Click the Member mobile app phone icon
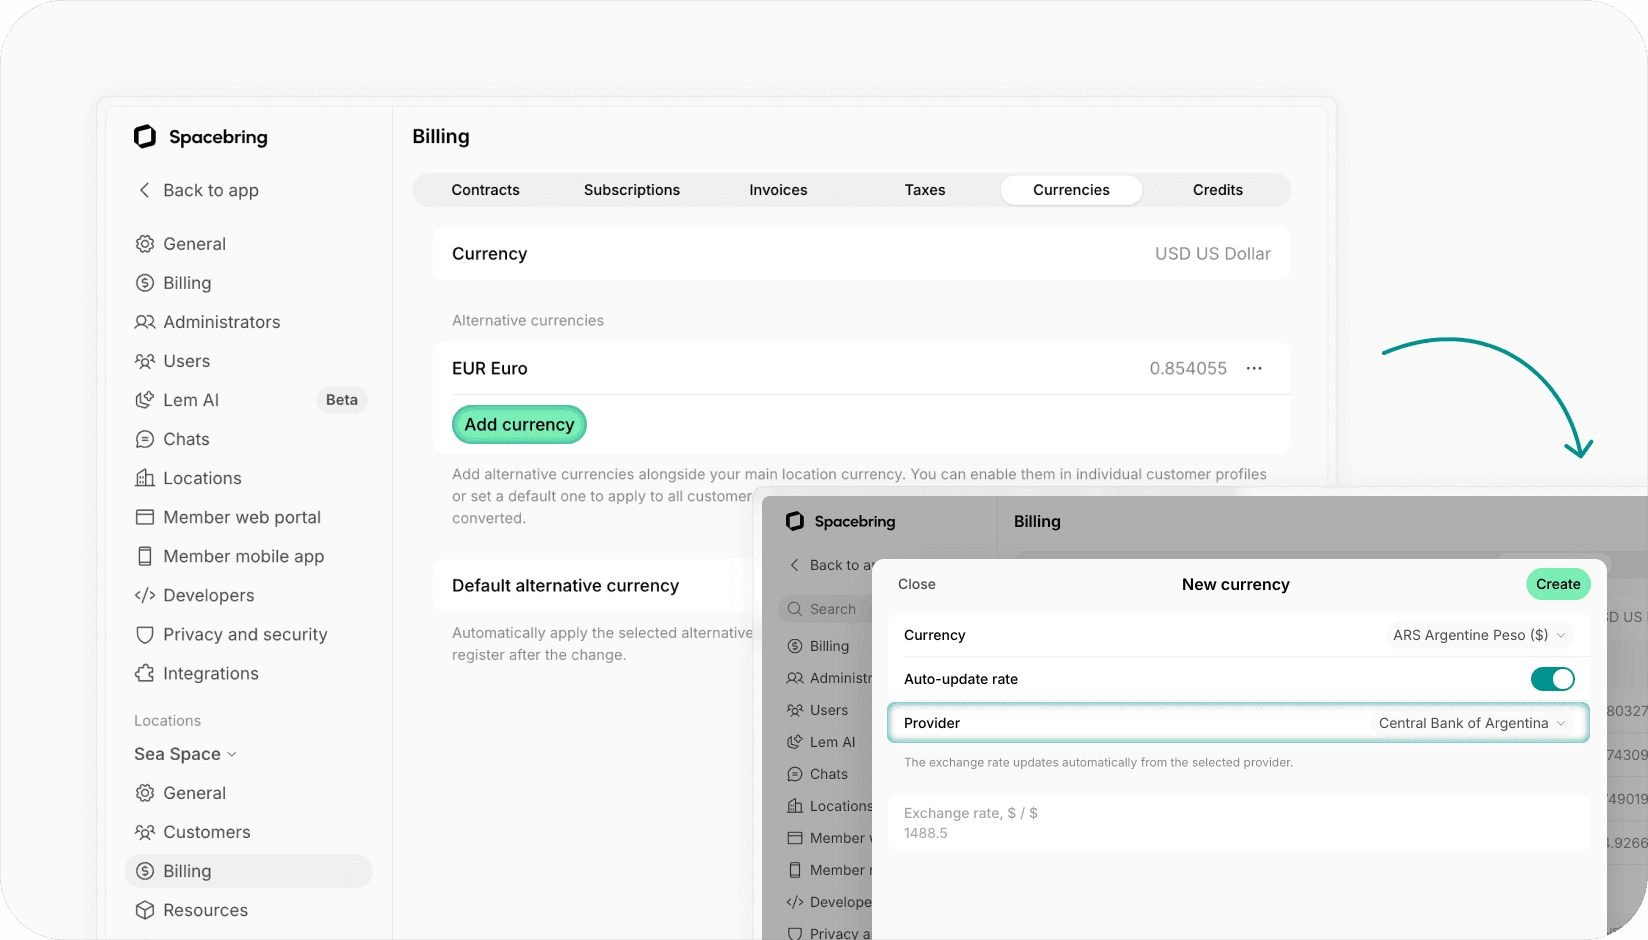This screenshot has height=940, width=1648. click(145, 556)
